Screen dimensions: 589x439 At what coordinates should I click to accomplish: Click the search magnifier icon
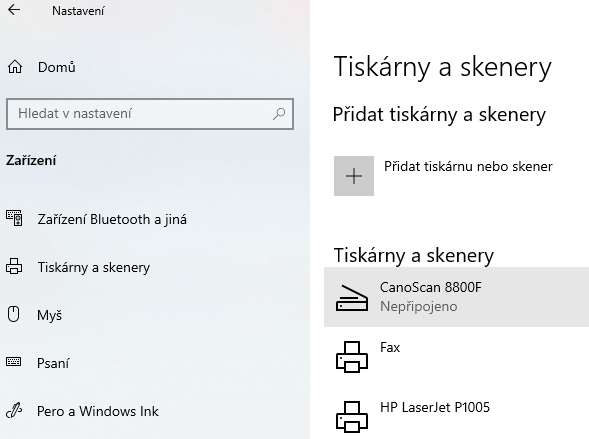pos(279,114)
